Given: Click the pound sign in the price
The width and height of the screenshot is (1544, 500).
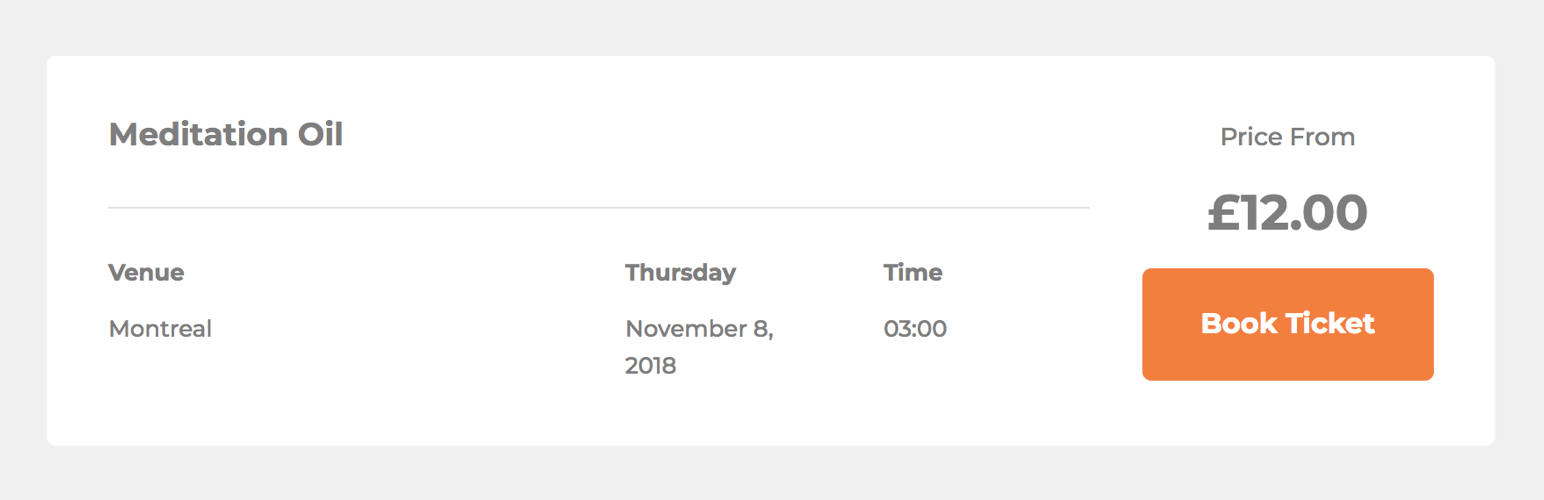Looking at the screenshot, I should (1224, 212).
